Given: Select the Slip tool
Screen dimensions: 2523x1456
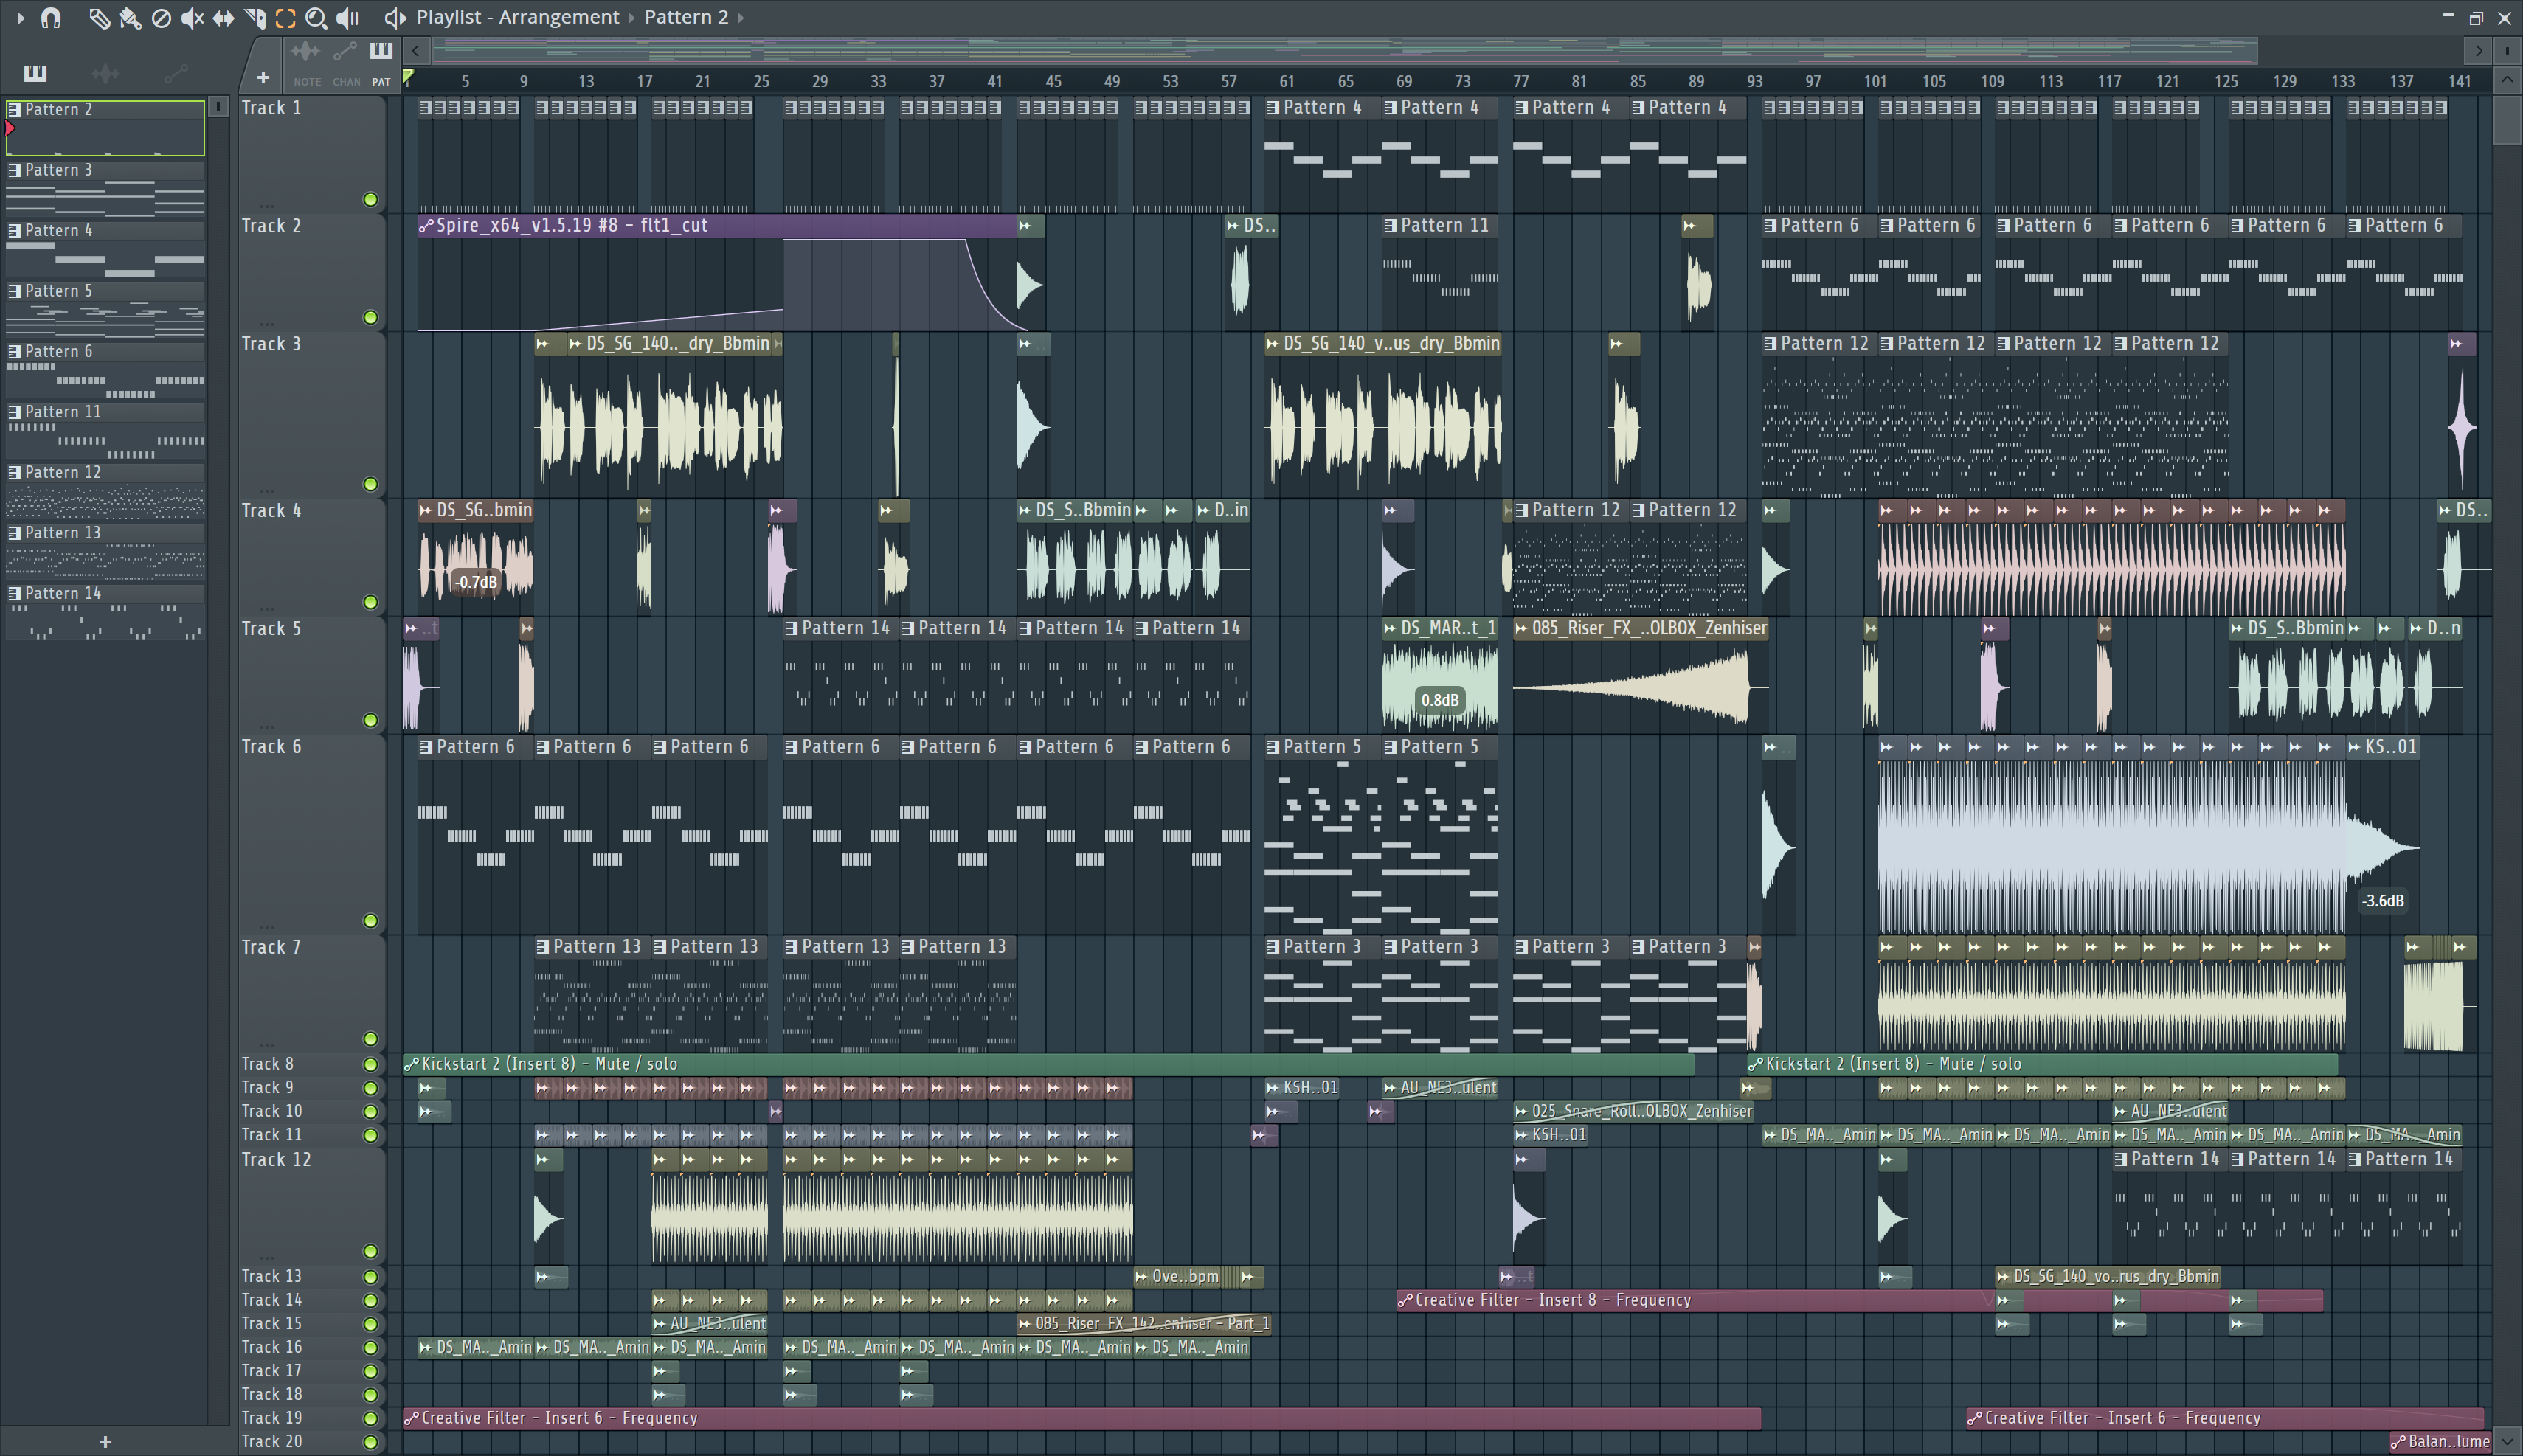Looking at the screenshot, I should 224,18.
